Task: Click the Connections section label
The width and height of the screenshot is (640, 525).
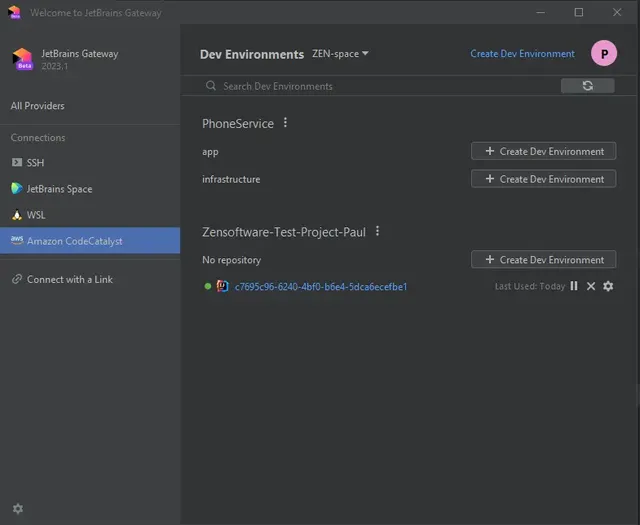Action: pyautogui.click(x=38, y=138)
